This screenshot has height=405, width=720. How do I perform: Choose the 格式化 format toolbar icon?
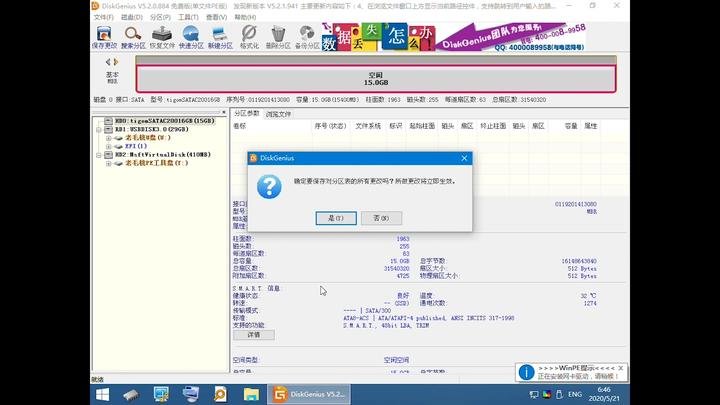coord(249,37)
